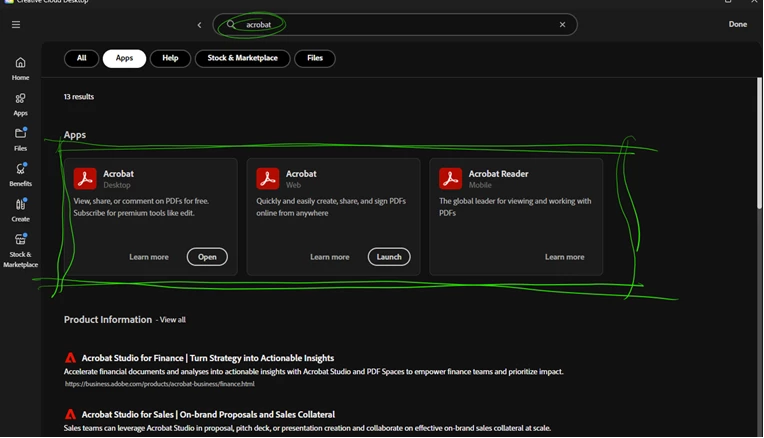Open the Acrobat Desktop app
The image size is (764, 438).
click(x=207, y=257)
